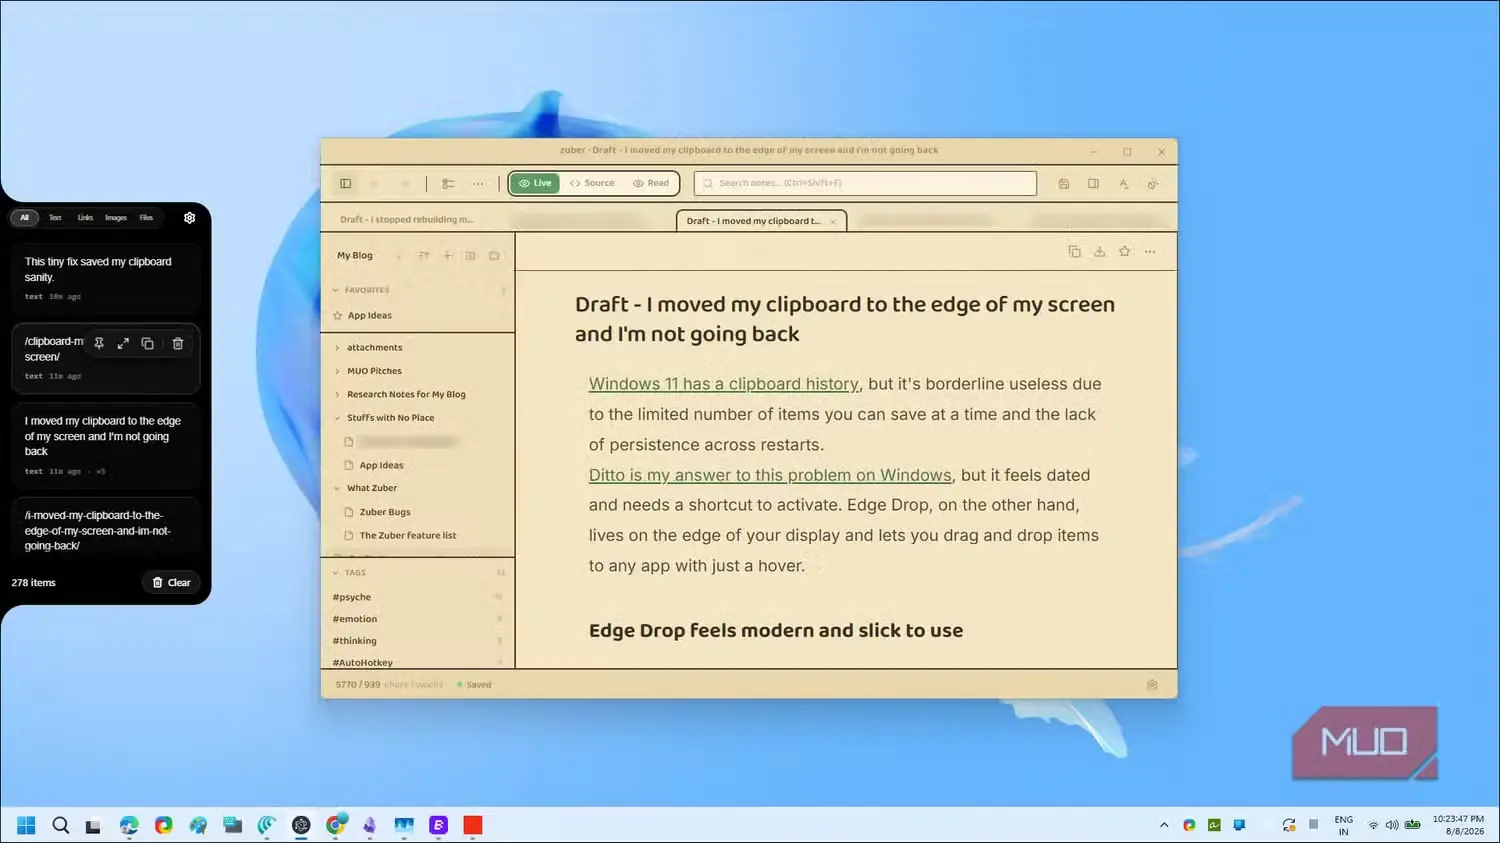Expand the attachments folder
This screenshot has height=843, width=1500.
[x=337, y=348]
